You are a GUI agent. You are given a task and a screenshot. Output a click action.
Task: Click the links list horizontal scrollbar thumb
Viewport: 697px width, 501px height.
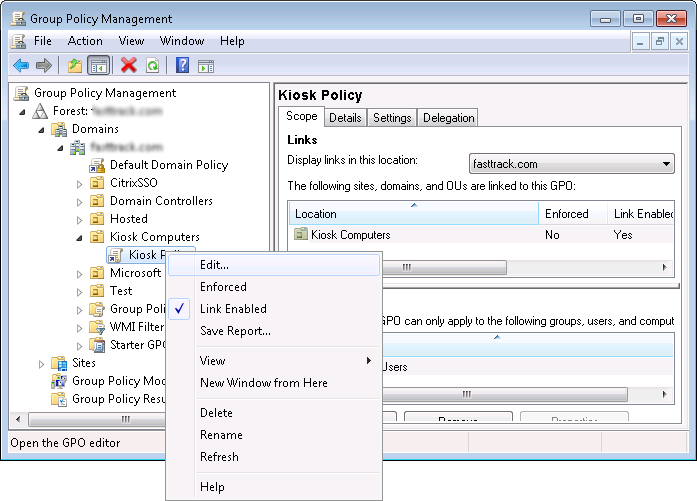(x=444, y=267)
